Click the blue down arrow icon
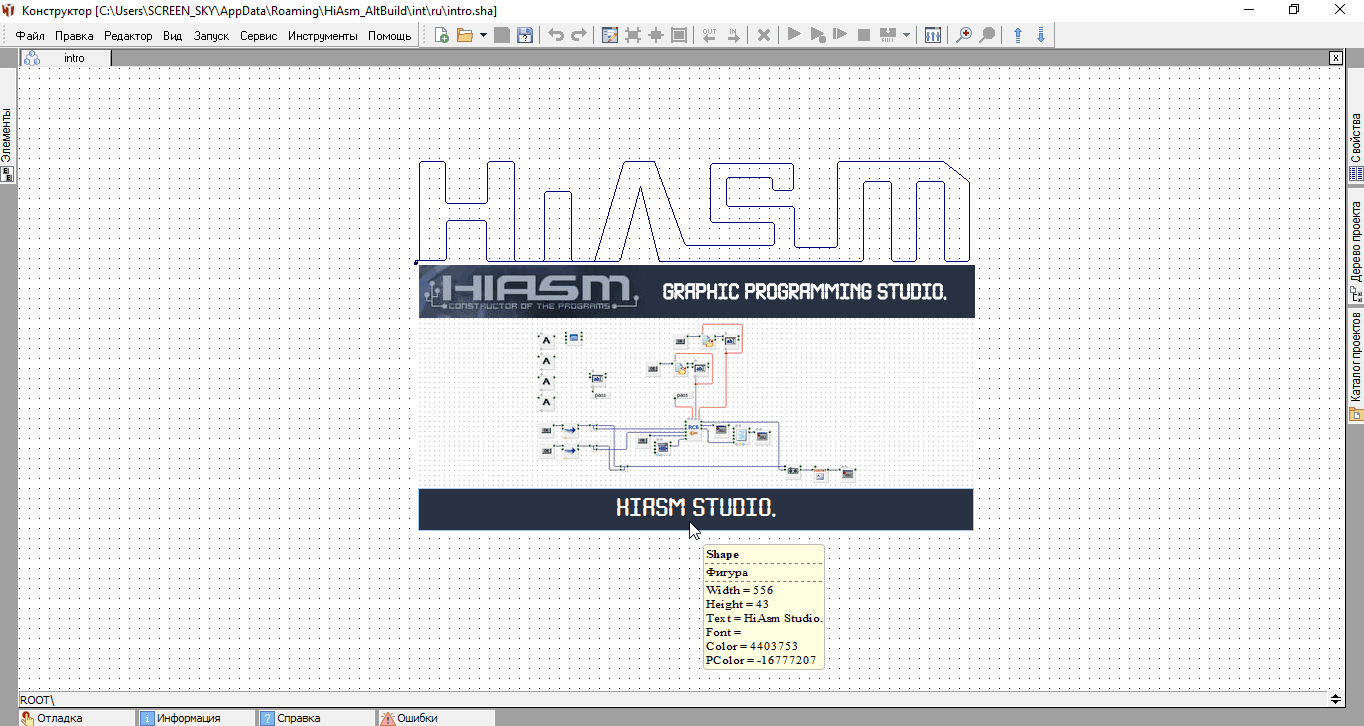This screenshot has width=1364, height=726. pos(1041,35)
